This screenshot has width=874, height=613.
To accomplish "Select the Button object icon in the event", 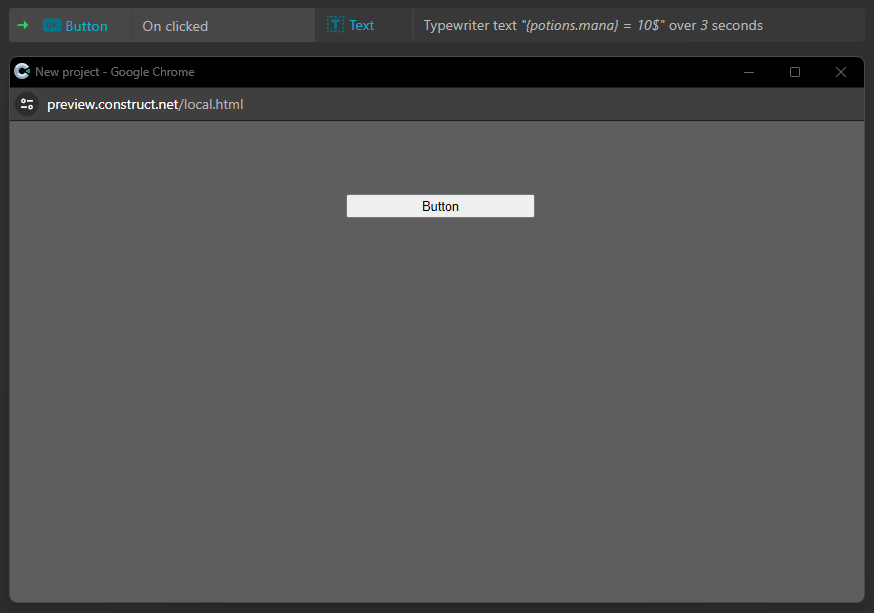I will tap(52, 25).
